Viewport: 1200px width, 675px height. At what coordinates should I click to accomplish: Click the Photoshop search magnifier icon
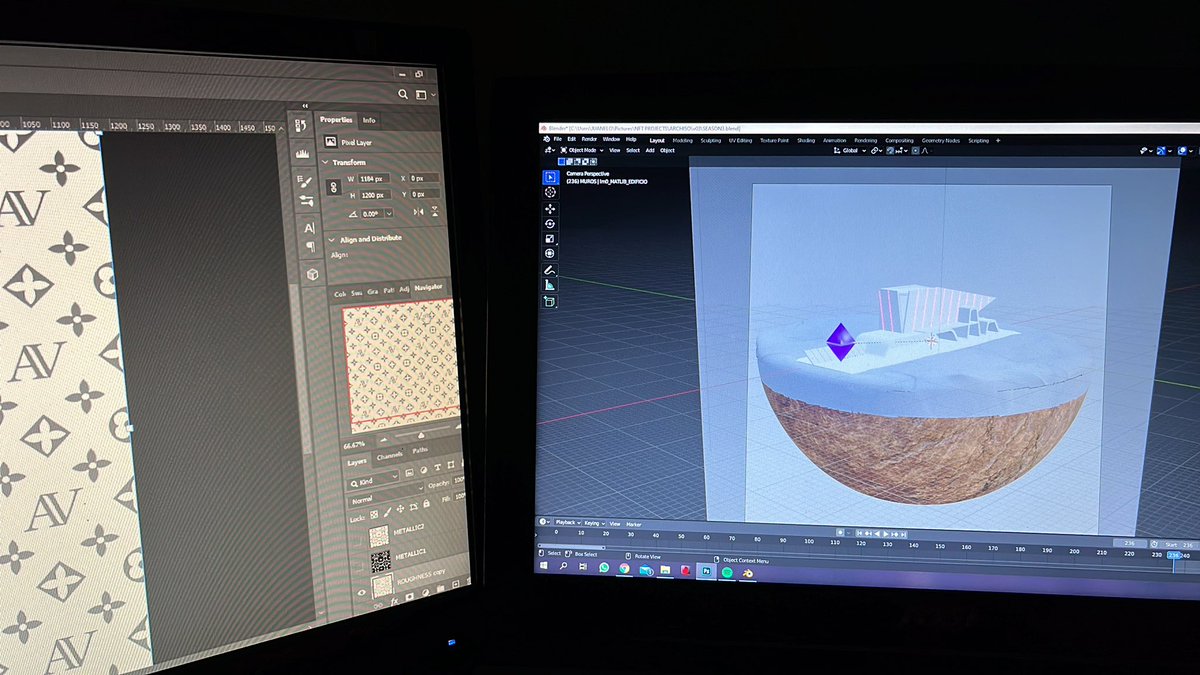point(402,94)
